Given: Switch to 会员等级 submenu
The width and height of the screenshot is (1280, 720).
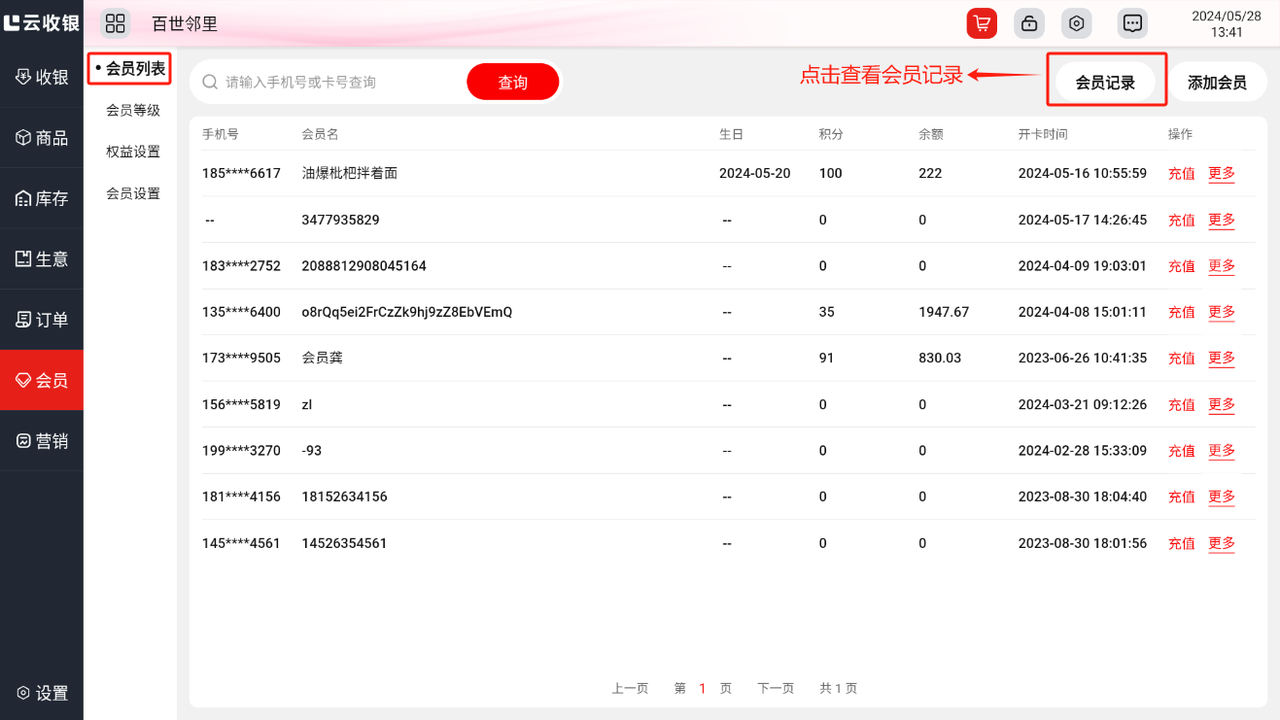Looking at the screenshot, I should click(133, 111).
